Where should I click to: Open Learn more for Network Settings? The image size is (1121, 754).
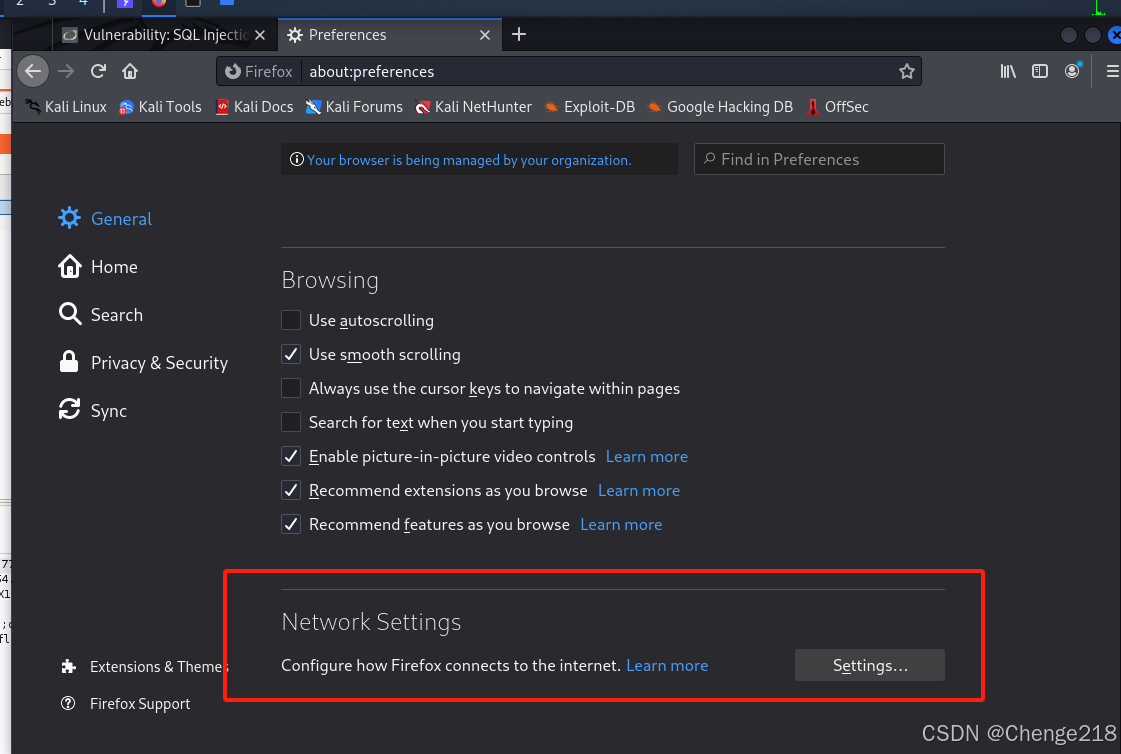(667, 665)
